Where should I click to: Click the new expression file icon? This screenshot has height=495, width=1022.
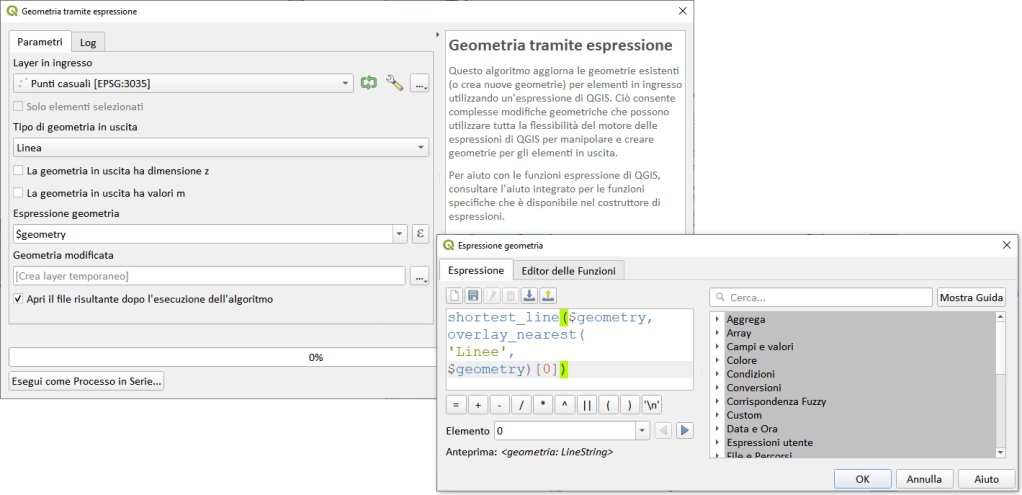(x=455, y=296)
